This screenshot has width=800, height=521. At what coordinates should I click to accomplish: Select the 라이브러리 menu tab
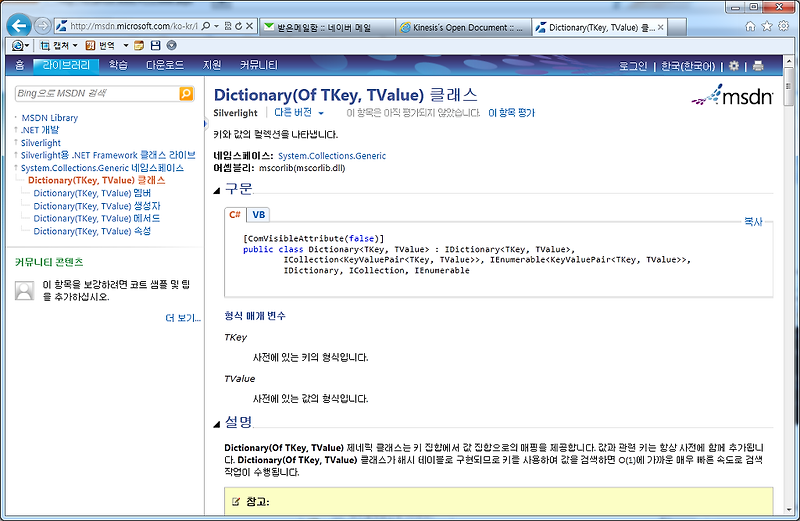tap(66, 65)
